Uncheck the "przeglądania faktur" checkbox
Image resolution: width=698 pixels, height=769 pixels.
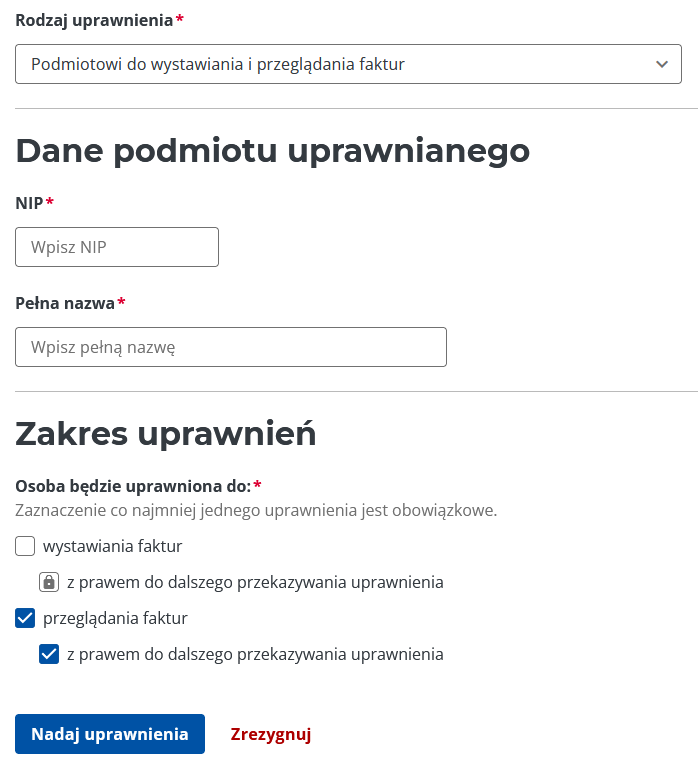point(26,618)
